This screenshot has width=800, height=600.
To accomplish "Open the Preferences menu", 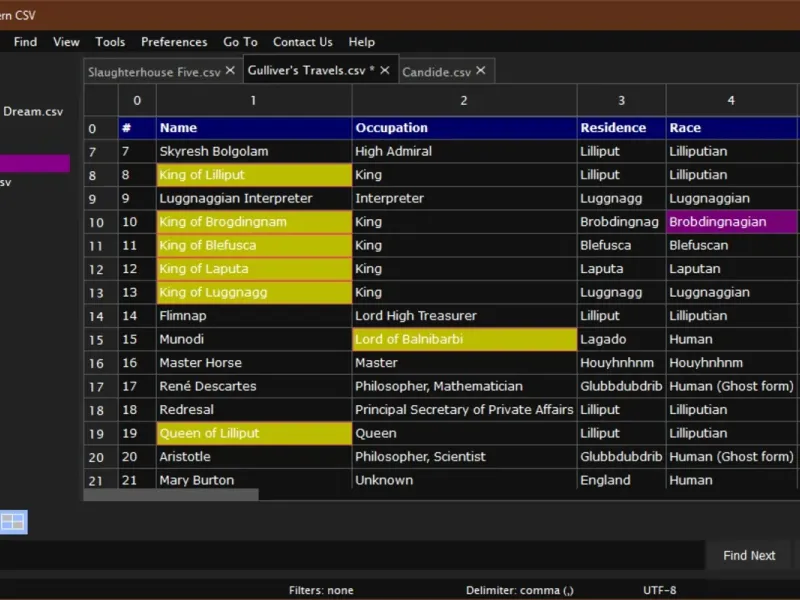I will pyautogui.click(x=174, y=42).
